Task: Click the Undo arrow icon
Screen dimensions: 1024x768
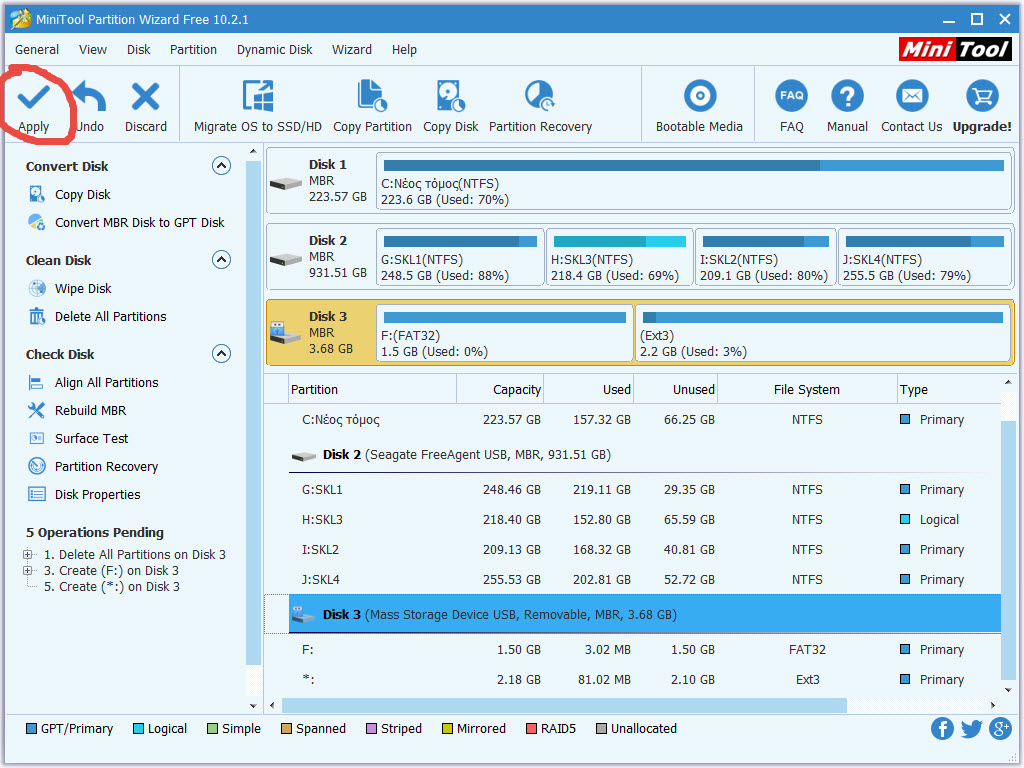Action: [89, 98]
